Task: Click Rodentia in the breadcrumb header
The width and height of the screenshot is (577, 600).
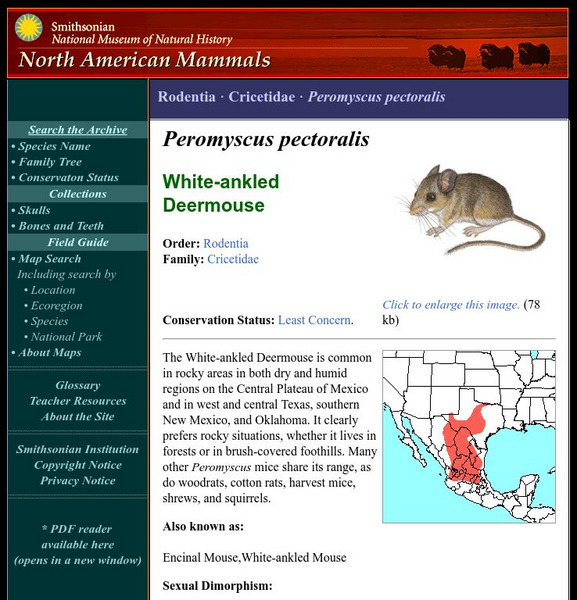Action: 187,97
